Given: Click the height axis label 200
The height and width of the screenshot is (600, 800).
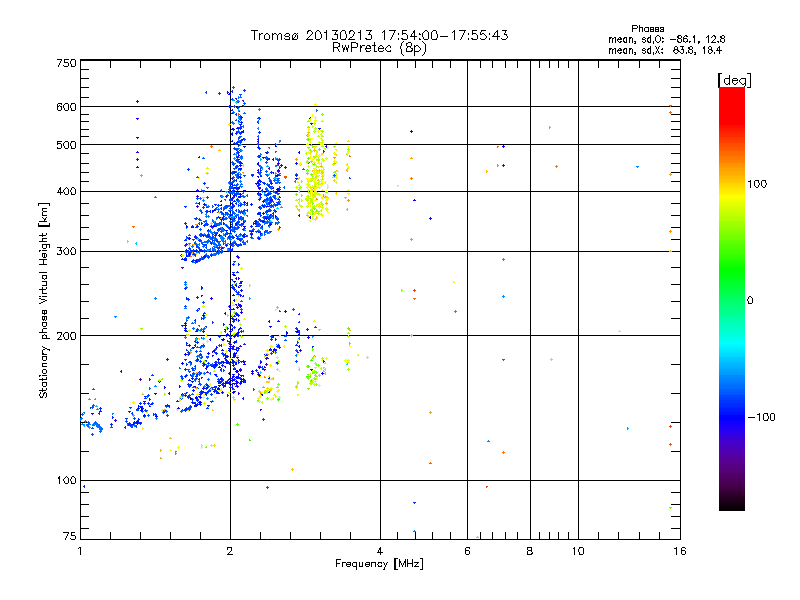Looking at the screenshot, I should pyautogui.click(x=66, y=336).
